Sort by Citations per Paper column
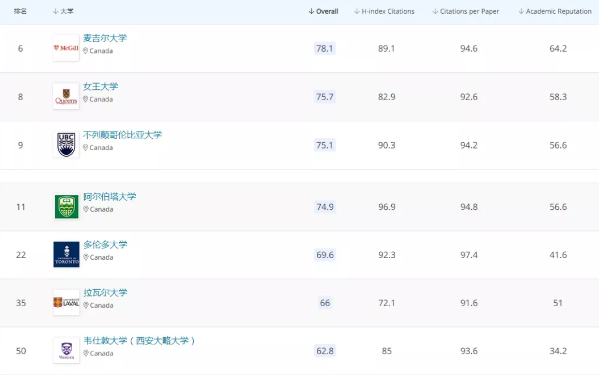 (466, 11)
